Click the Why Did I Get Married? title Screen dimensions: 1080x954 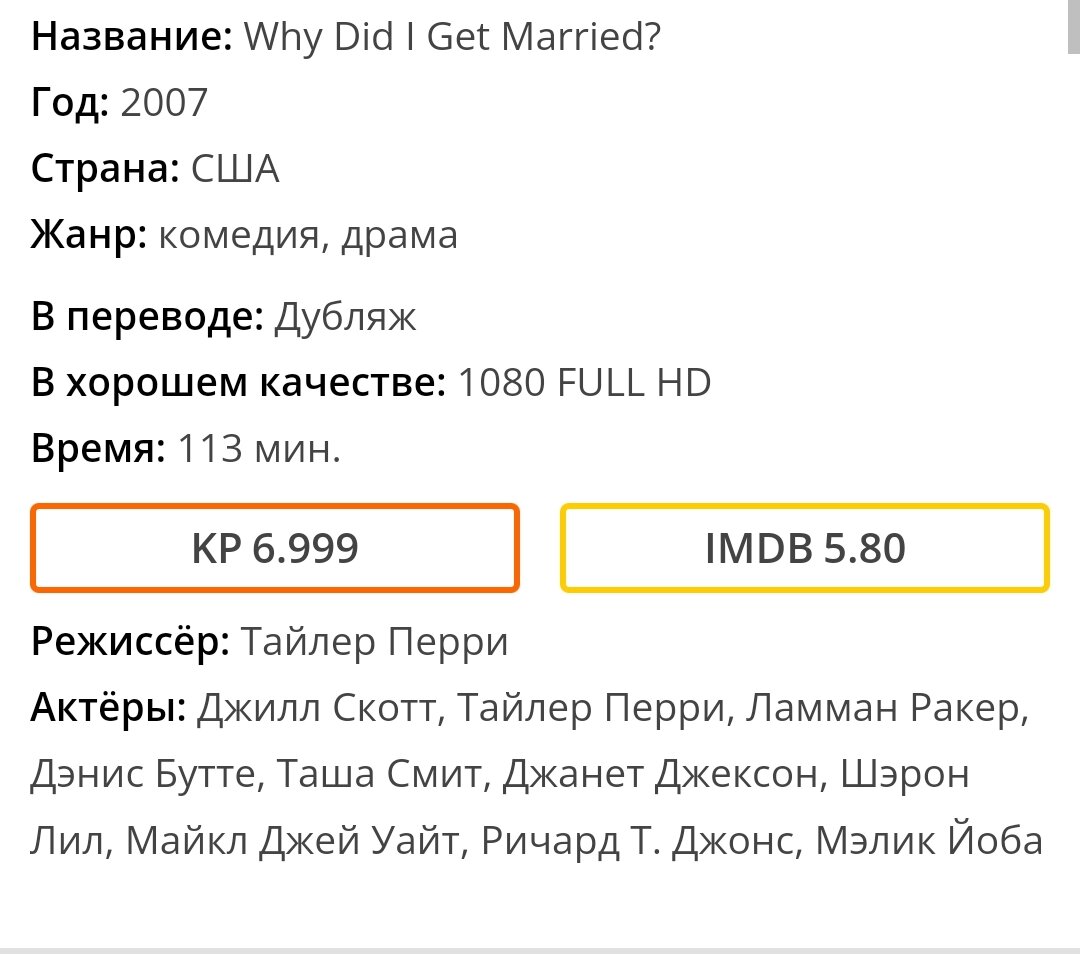click(453, 37)
